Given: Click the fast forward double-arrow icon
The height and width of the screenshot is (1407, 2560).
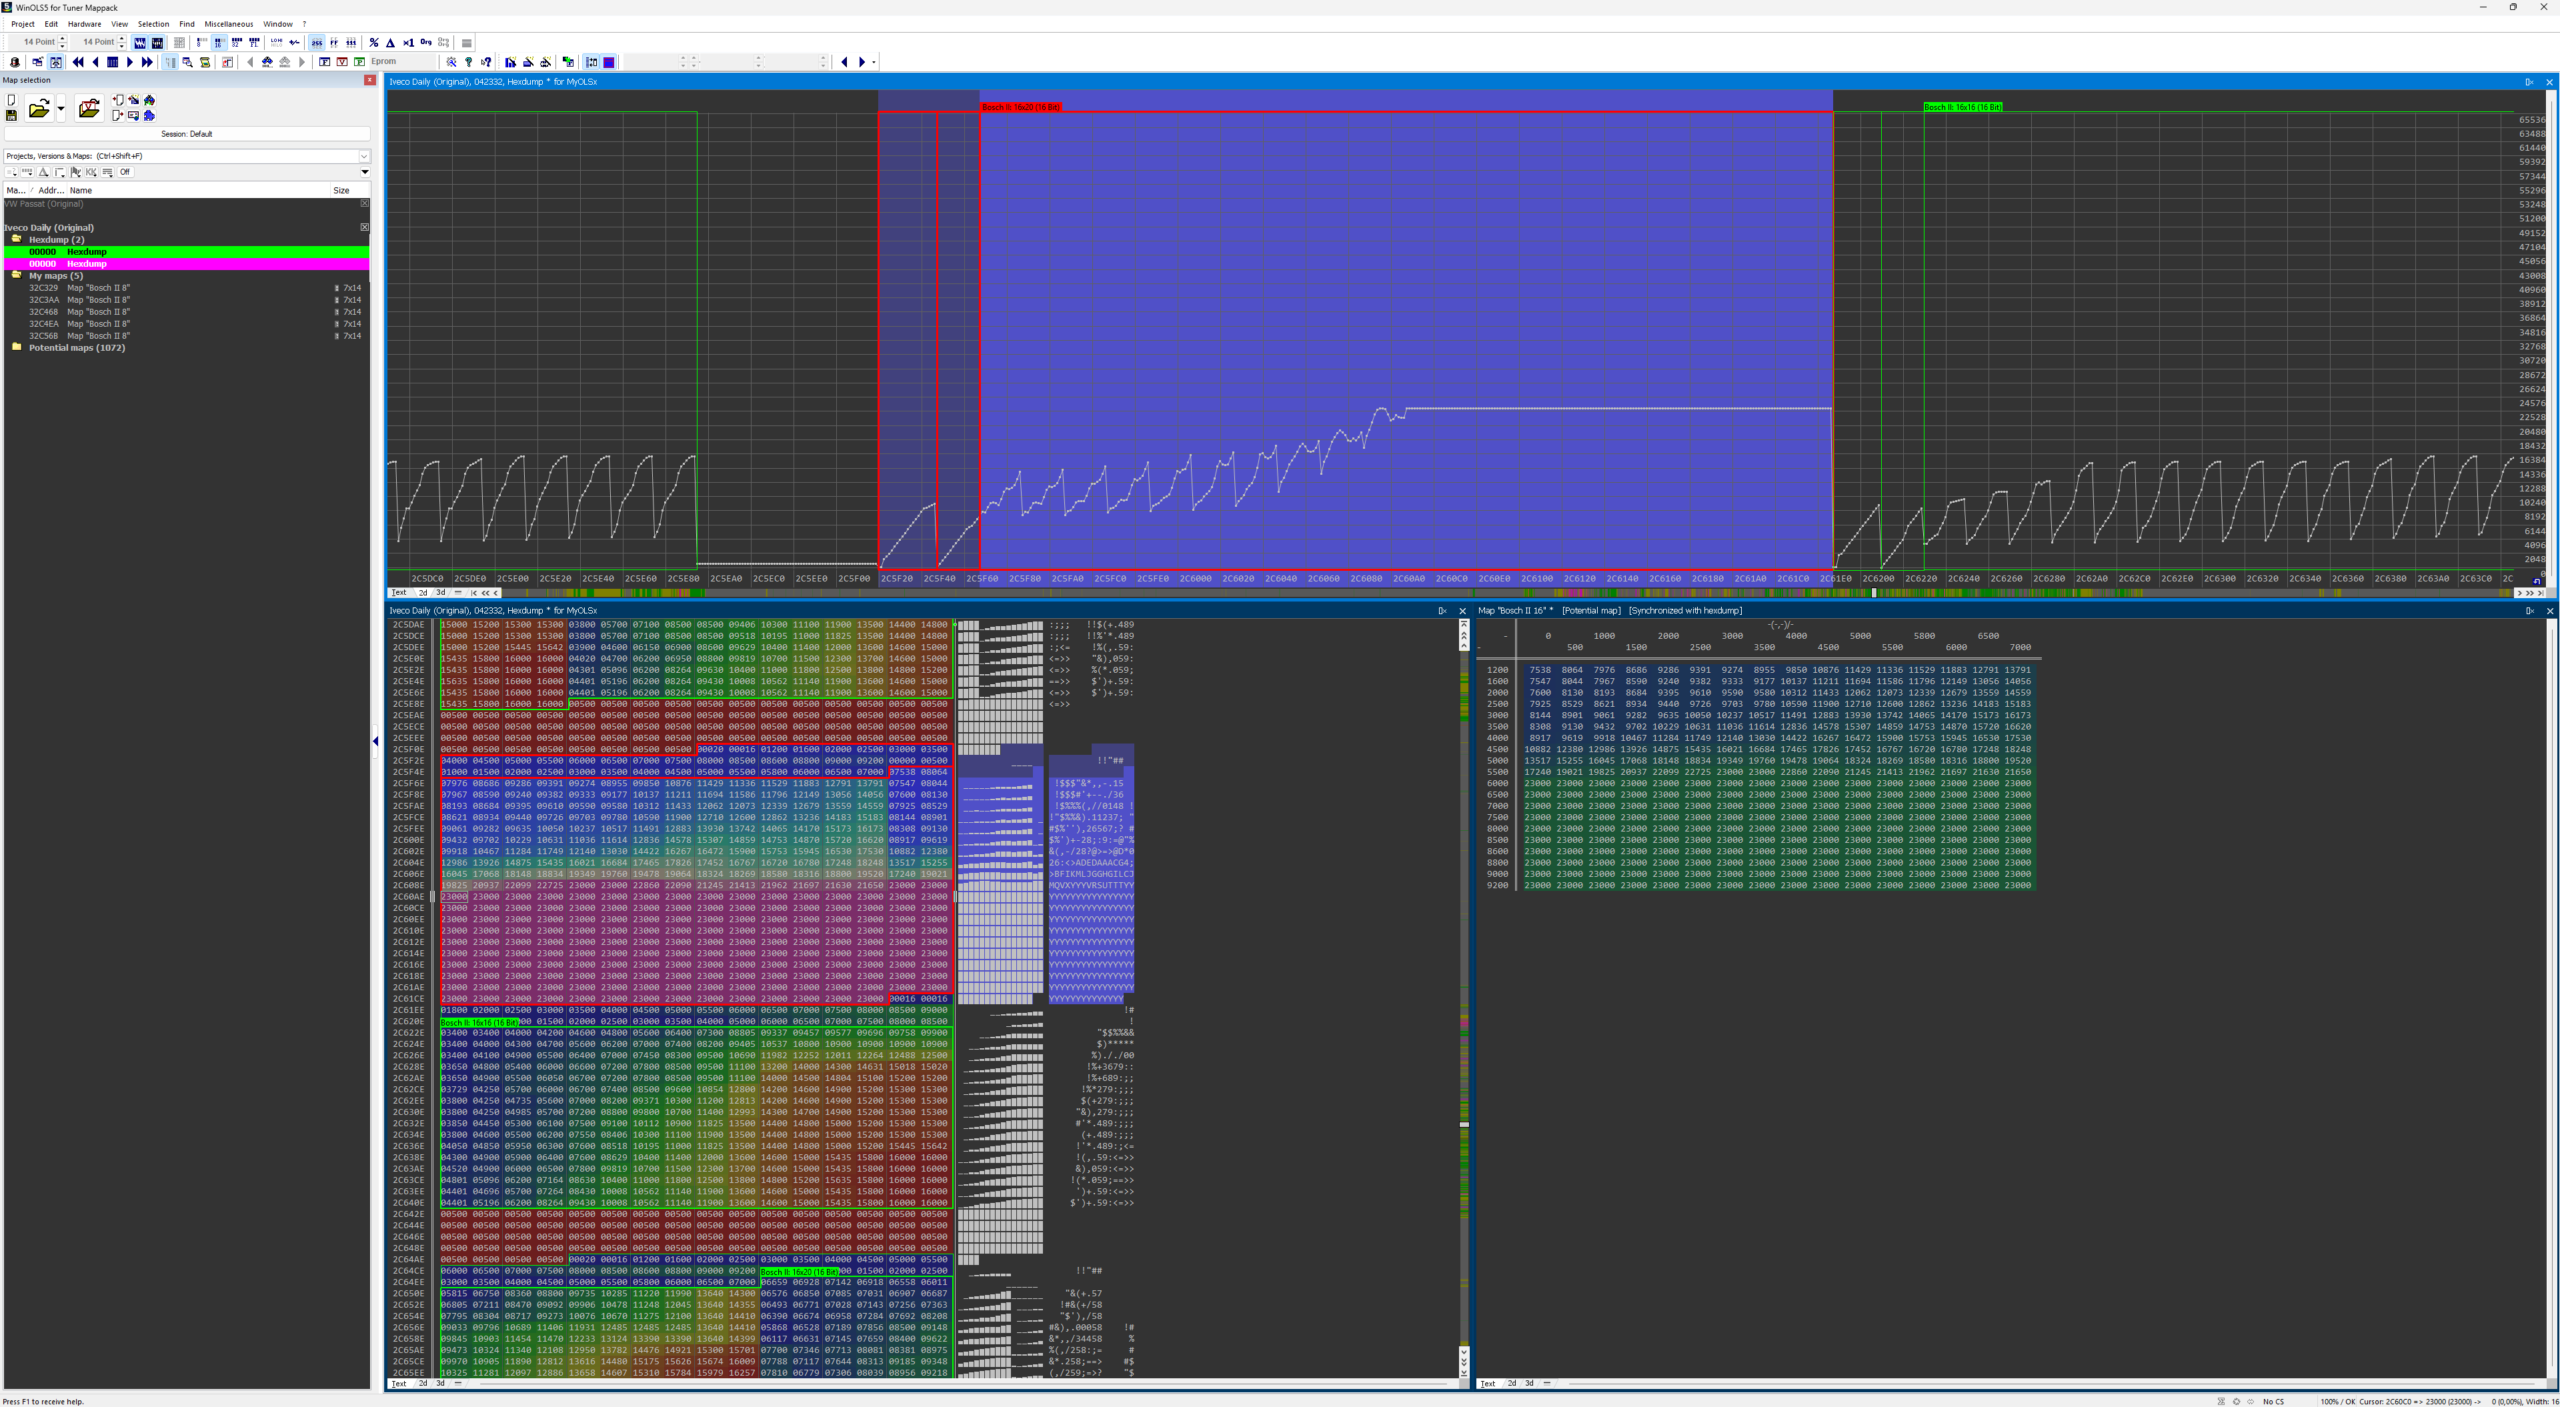Looking at the screenshot, I should click(x=147, y=62).
